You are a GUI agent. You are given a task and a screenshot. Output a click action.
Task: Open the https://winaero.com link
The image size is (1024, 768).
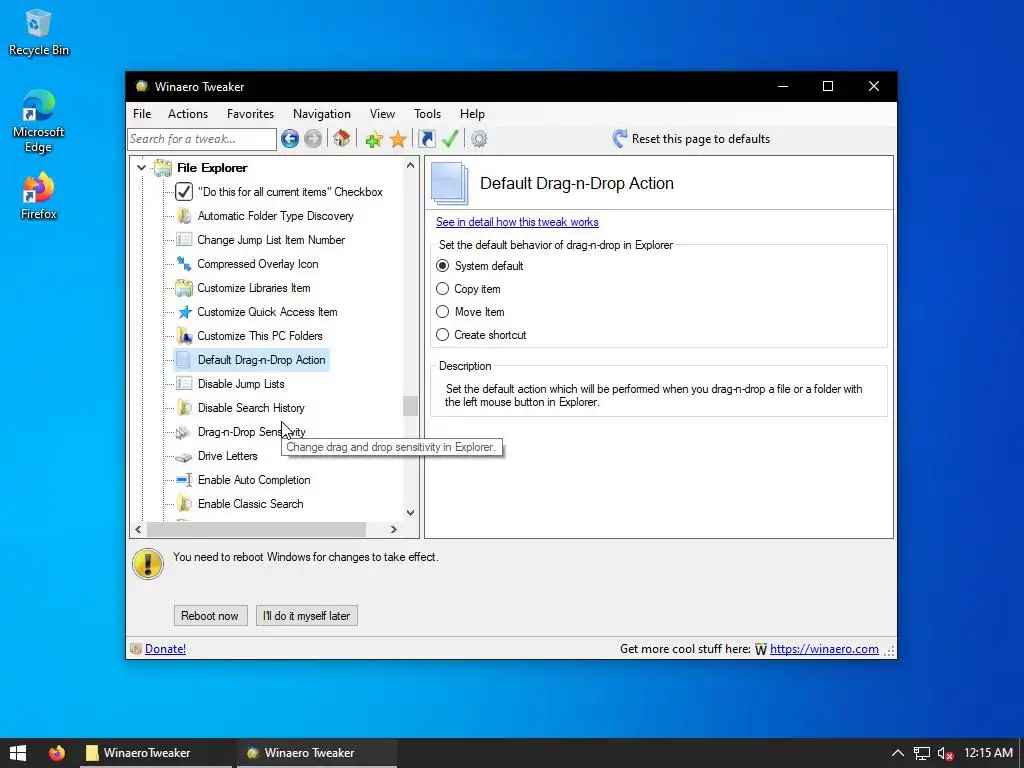pos(824,649)
